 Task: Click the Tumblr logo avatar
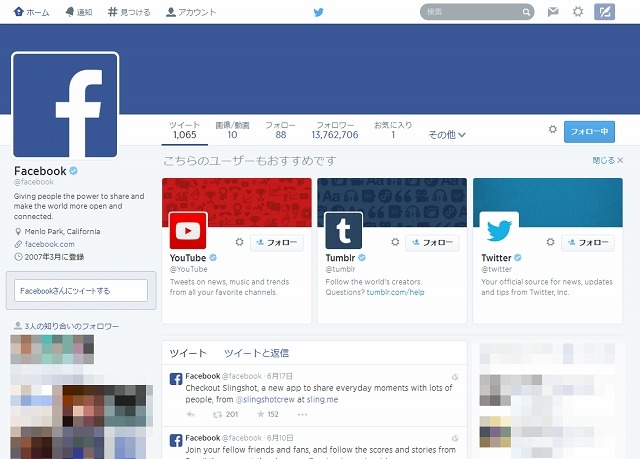coord(344,231)
